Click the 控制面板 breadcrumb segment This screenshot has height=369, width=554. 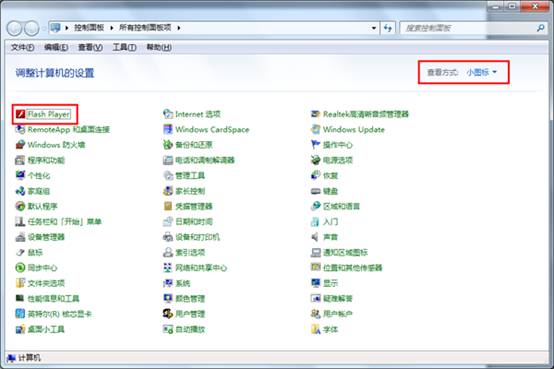pyautogui.click(x=89, y=28)
